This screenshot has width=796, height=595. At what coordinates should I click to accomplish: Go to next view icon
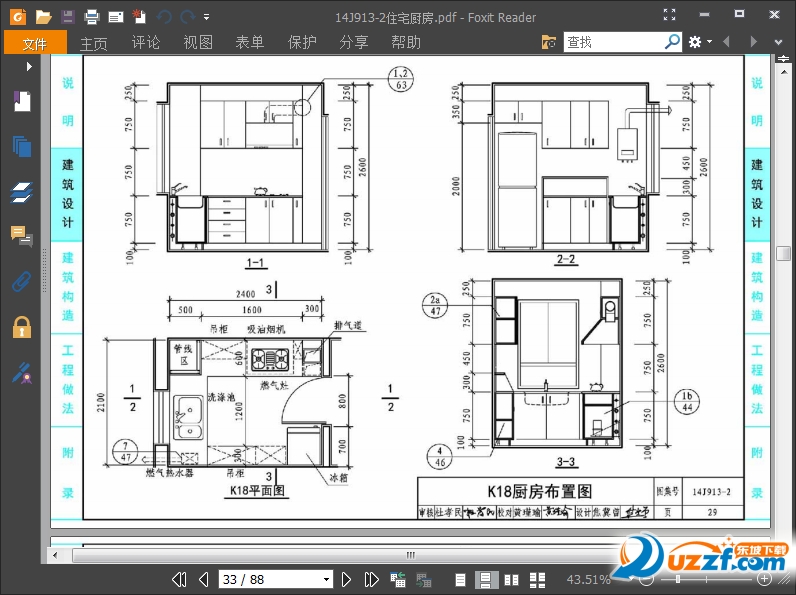[x=424, y=579]
